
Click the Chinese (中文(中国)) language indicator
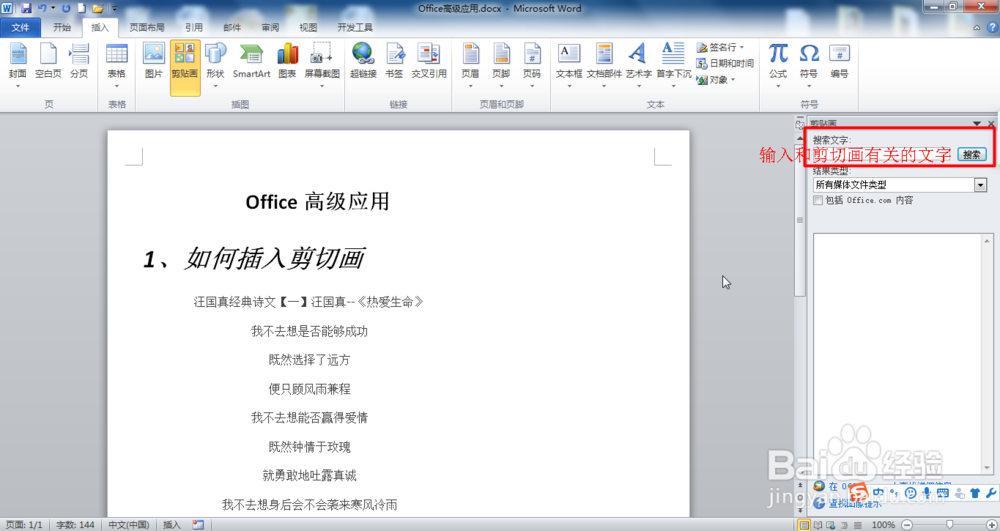tap(128, 525)
